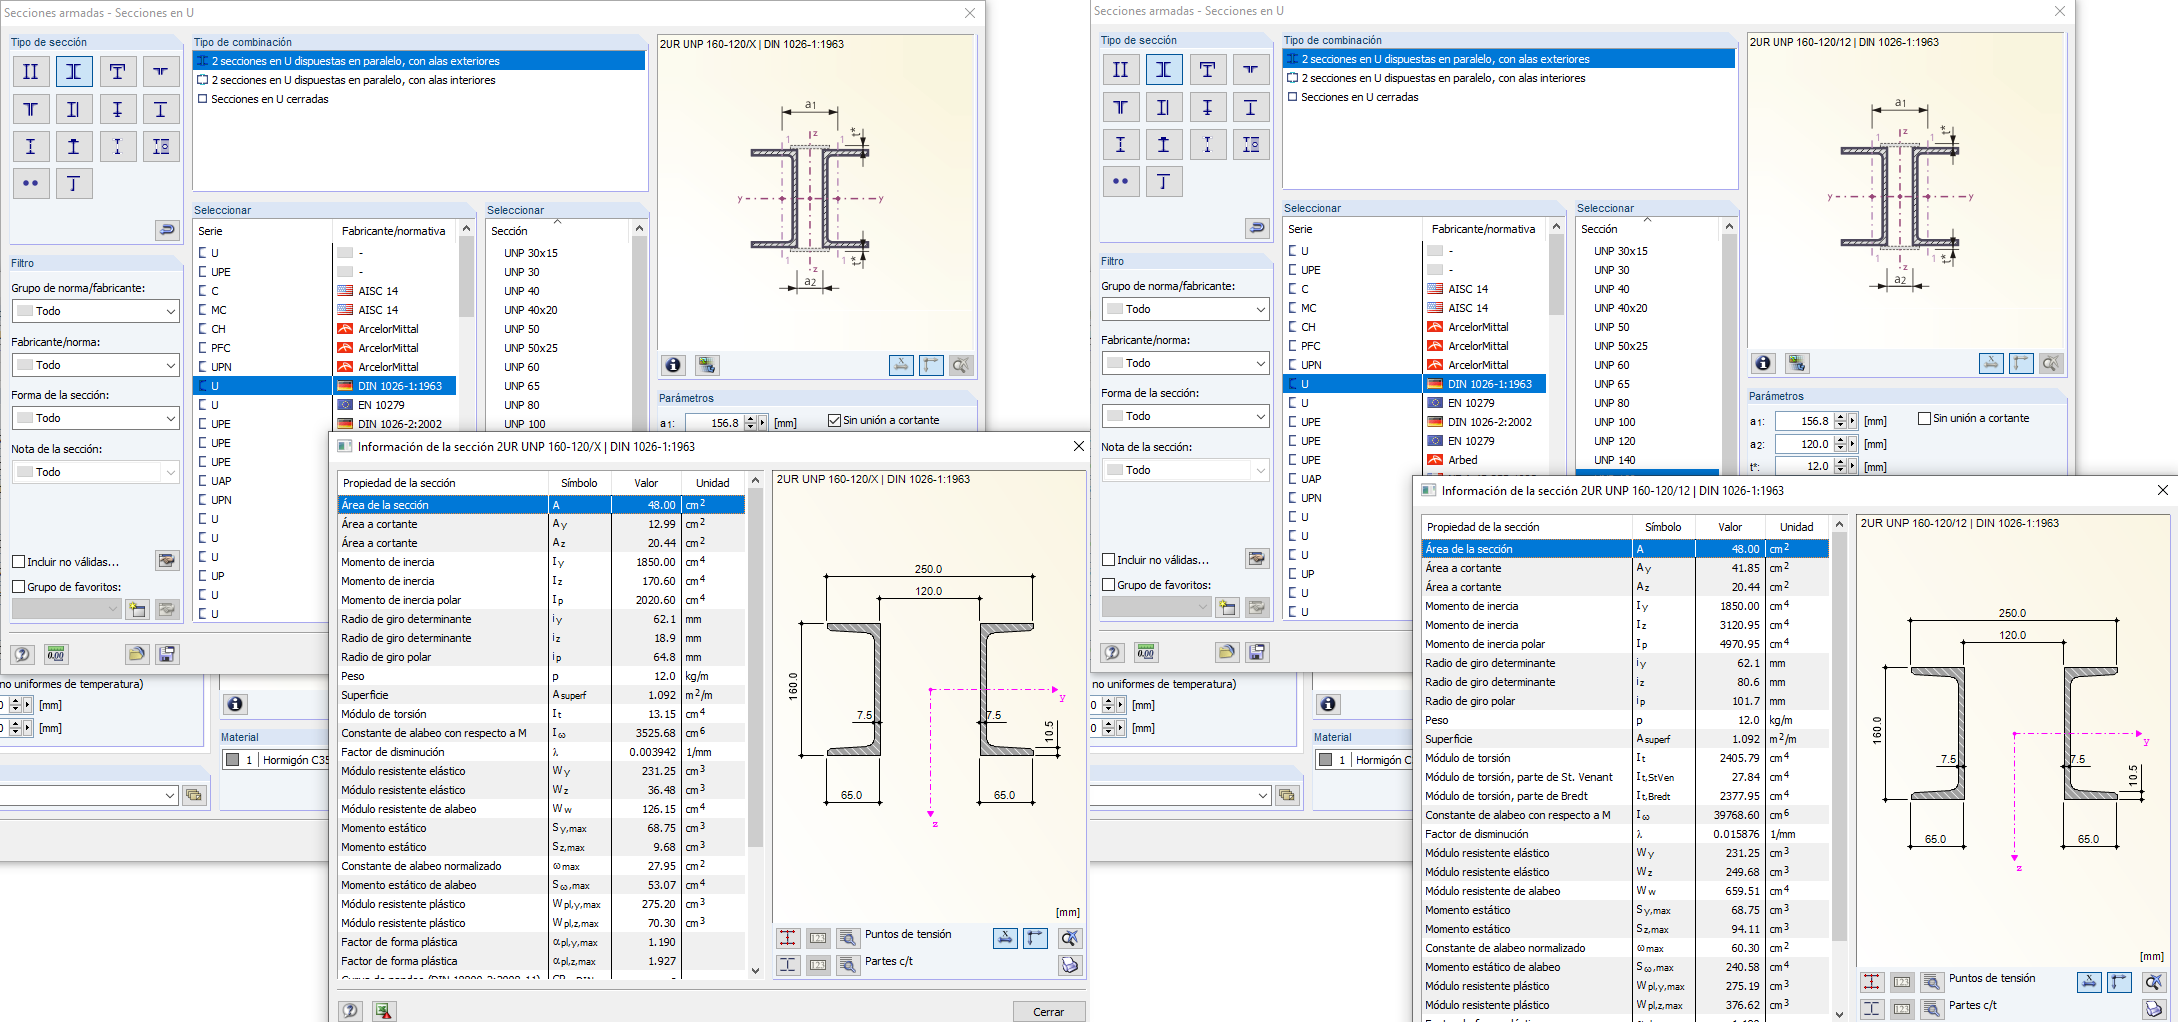Uncheck Sin unión a cortante in left window
The width and height of the screenshot is (2178, 1022).
pos(834,421)
